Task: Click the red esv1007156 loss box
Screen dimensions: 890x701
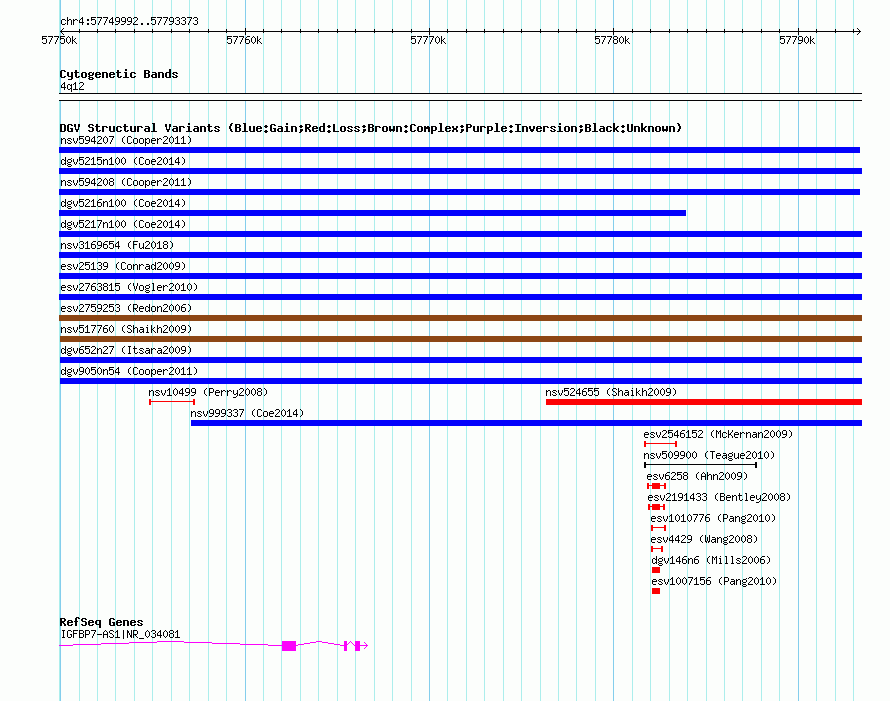Action: [656, 591]
